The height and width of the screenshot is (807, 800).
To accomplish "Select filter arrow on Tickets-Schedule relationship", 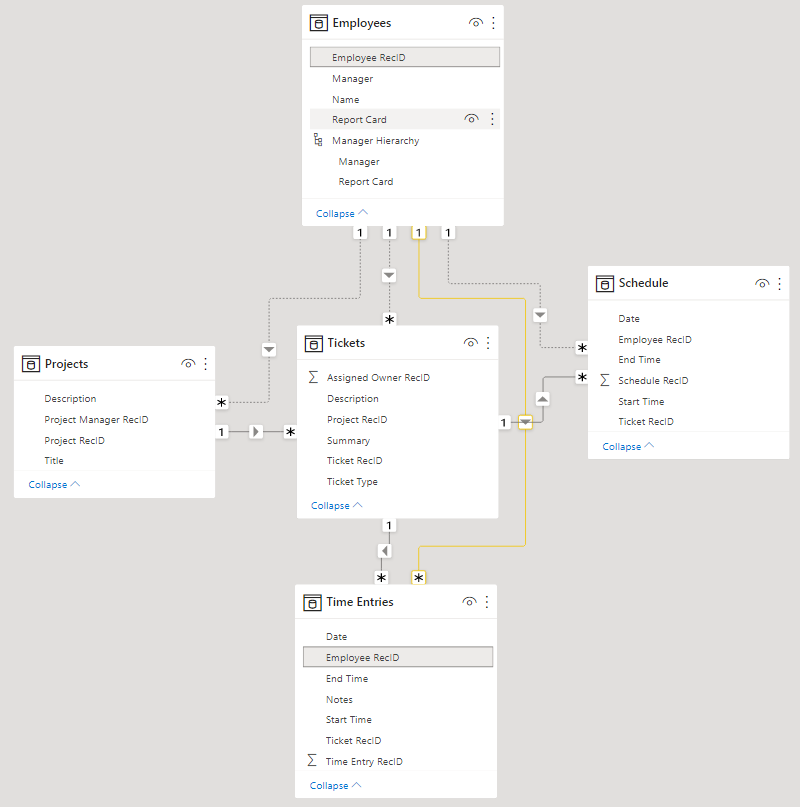I will click(x=543, y=399).
